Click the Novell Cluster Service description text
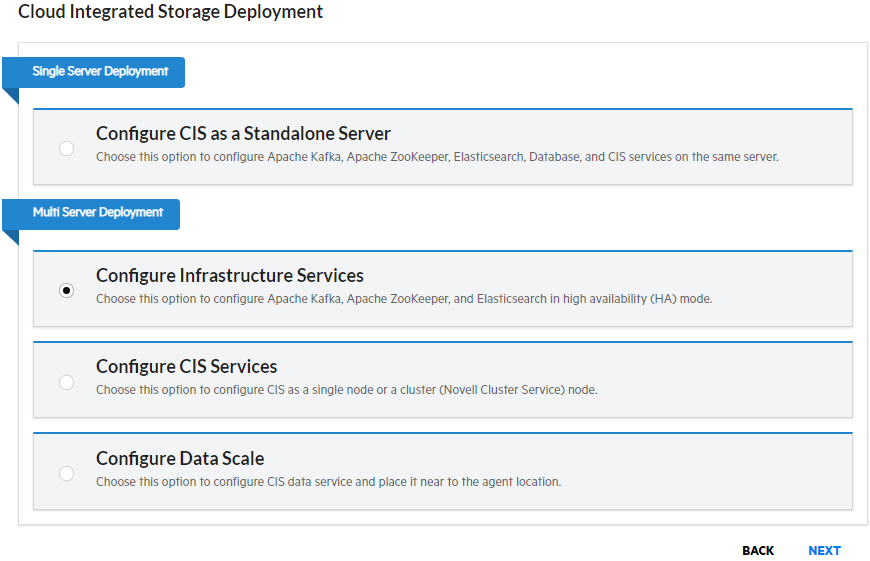 point(346,390)
